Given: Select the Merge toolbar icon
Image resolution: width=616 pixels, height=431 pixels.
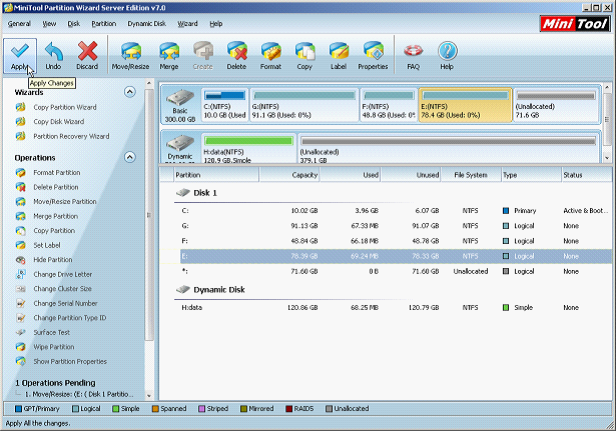Looking at the screenshot, I should pyautogui.click(x=169, y=55).
